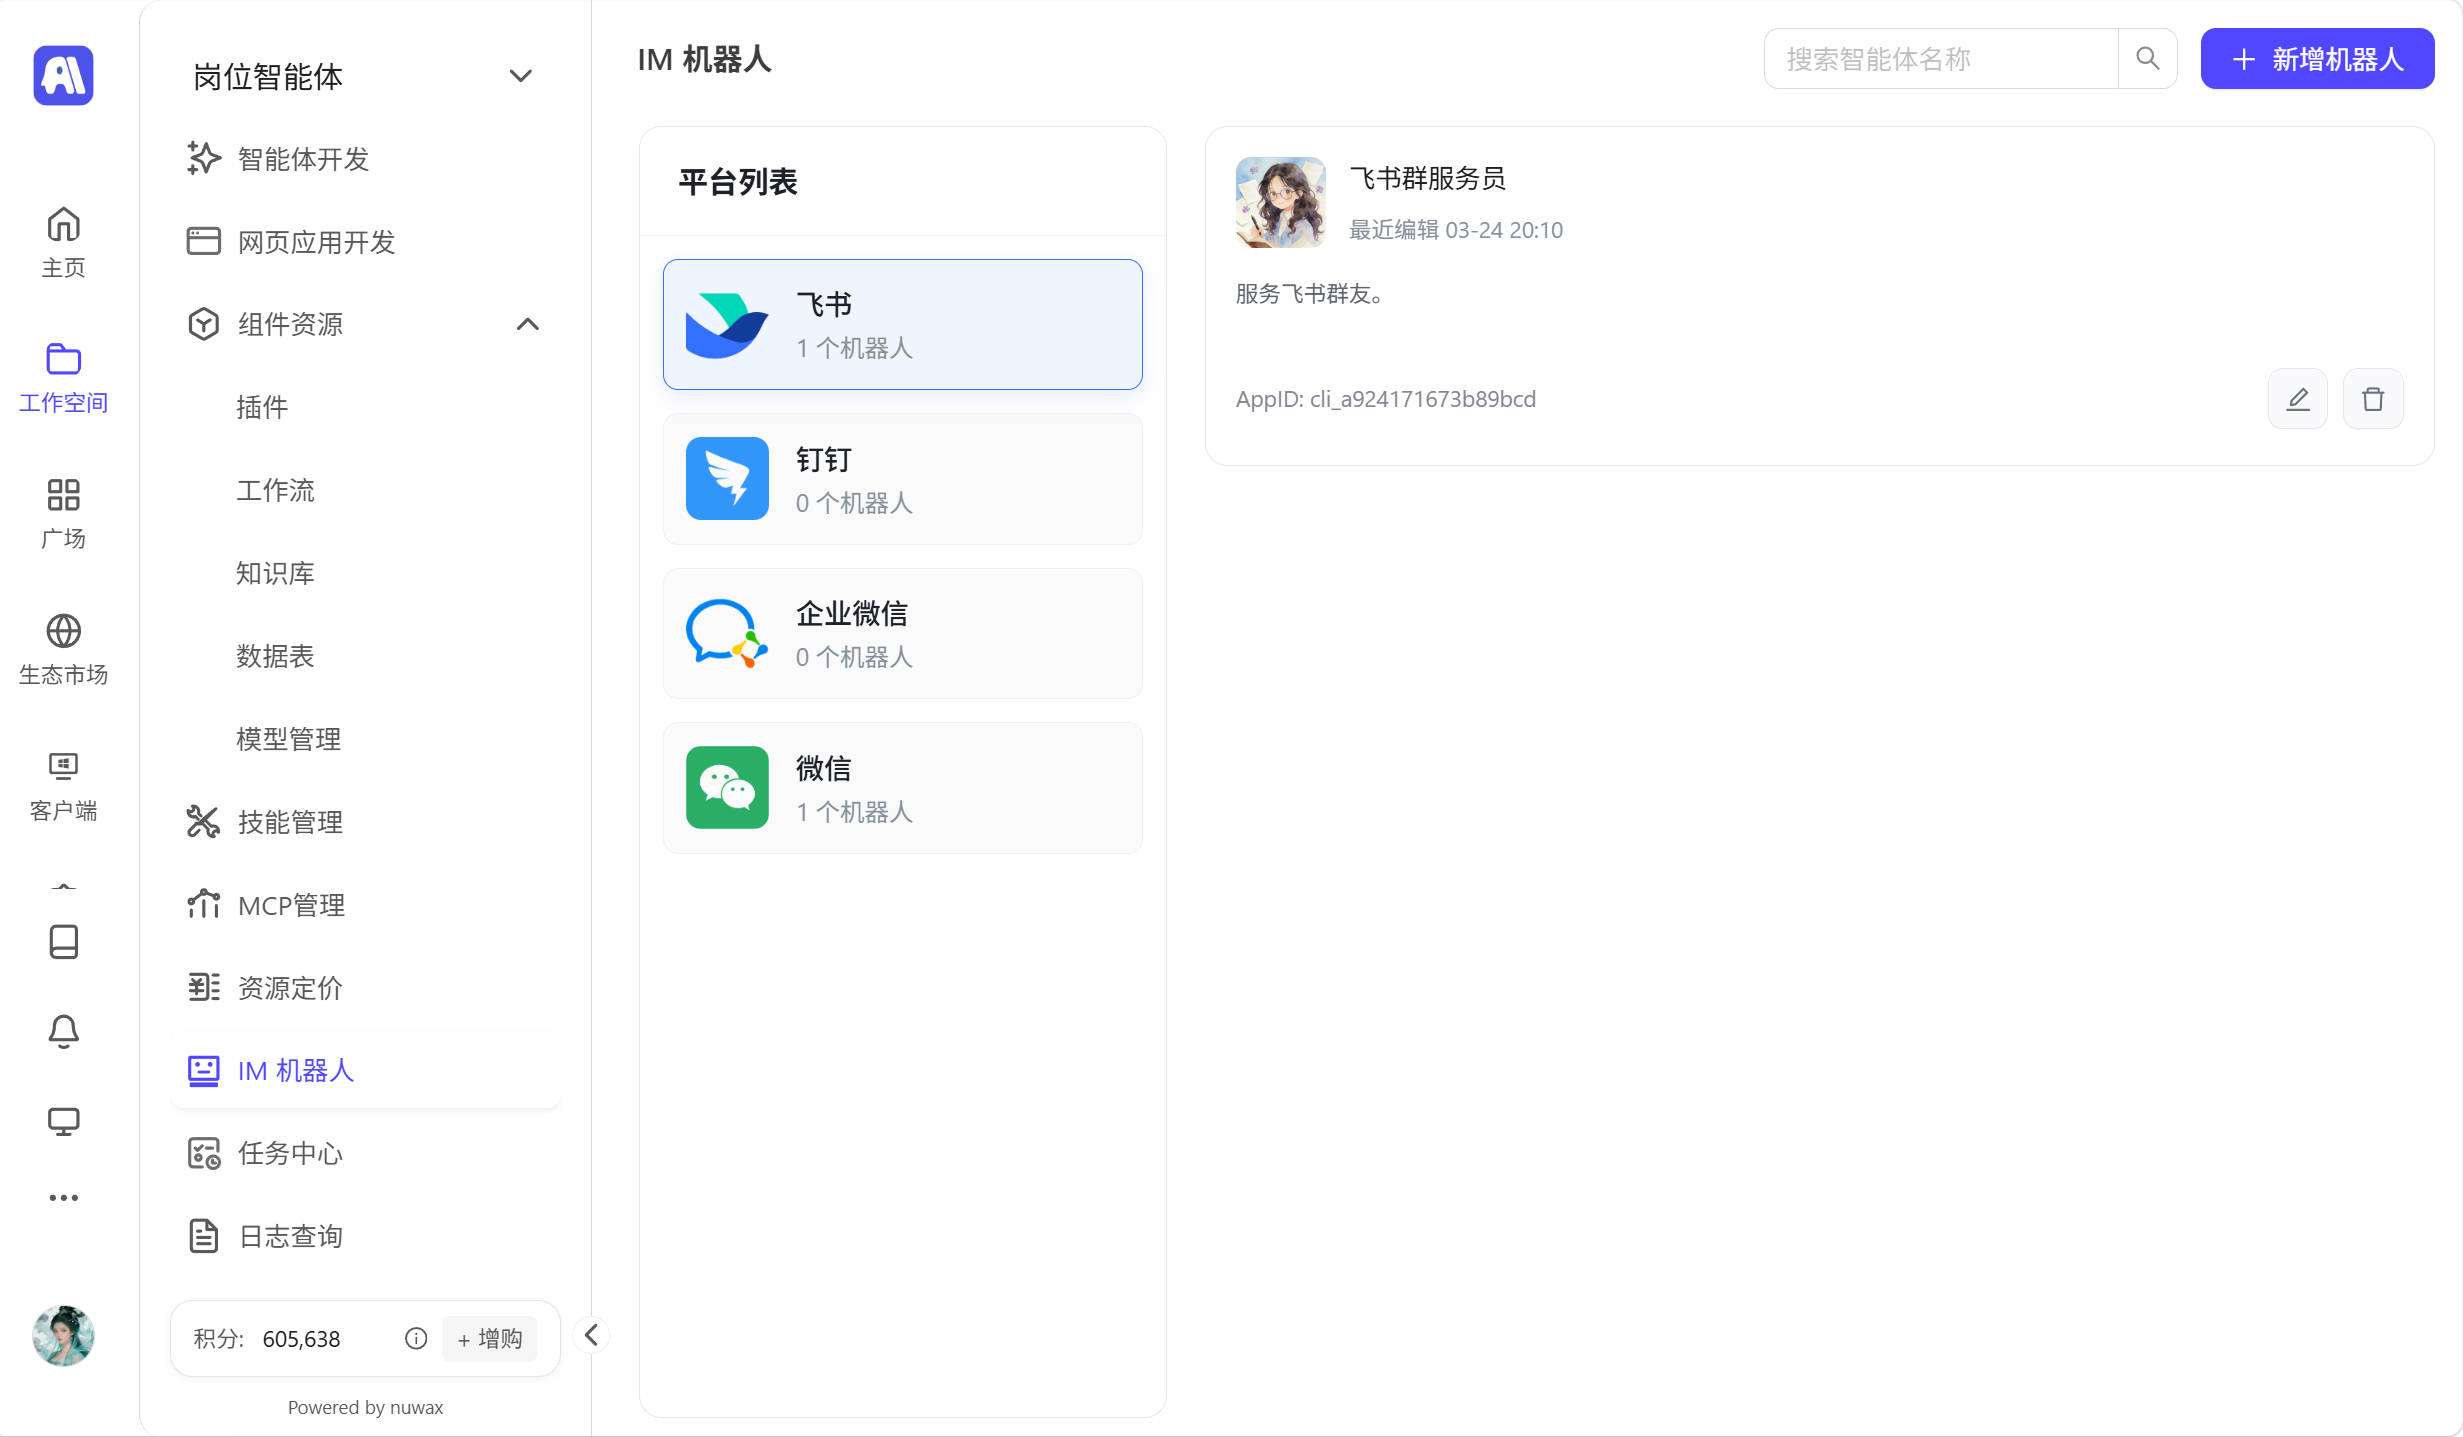This screenshot has height=1437, width=2463.
Task: Delete 飞书群服务员 with trash icon
Action: pyautogui.click(x=2373, y=399)
